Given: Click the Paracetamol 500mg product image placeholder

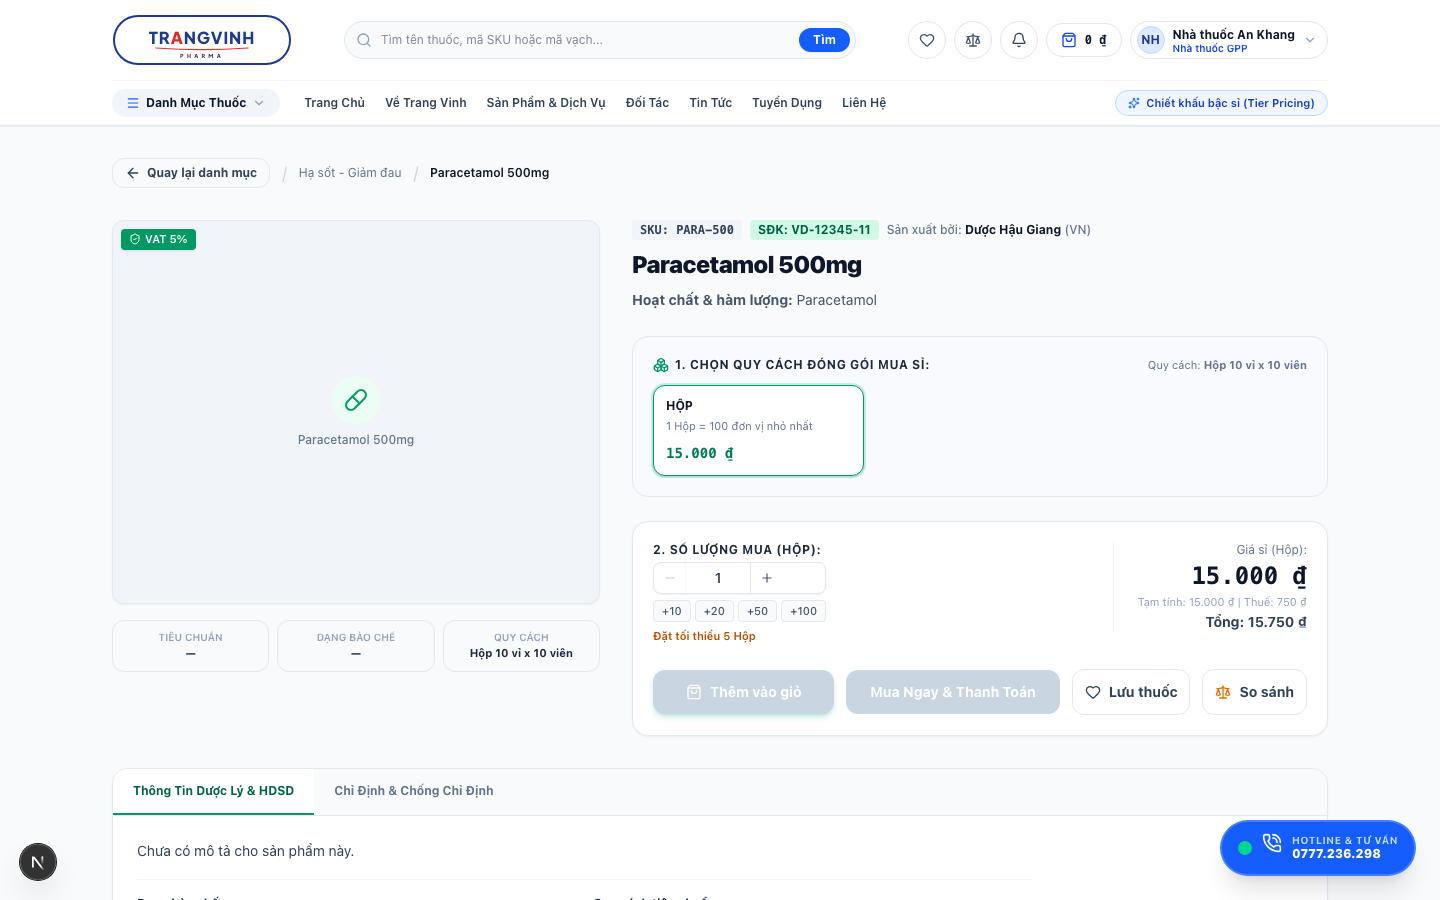Looking at the screenshot, I should [356, 412].
